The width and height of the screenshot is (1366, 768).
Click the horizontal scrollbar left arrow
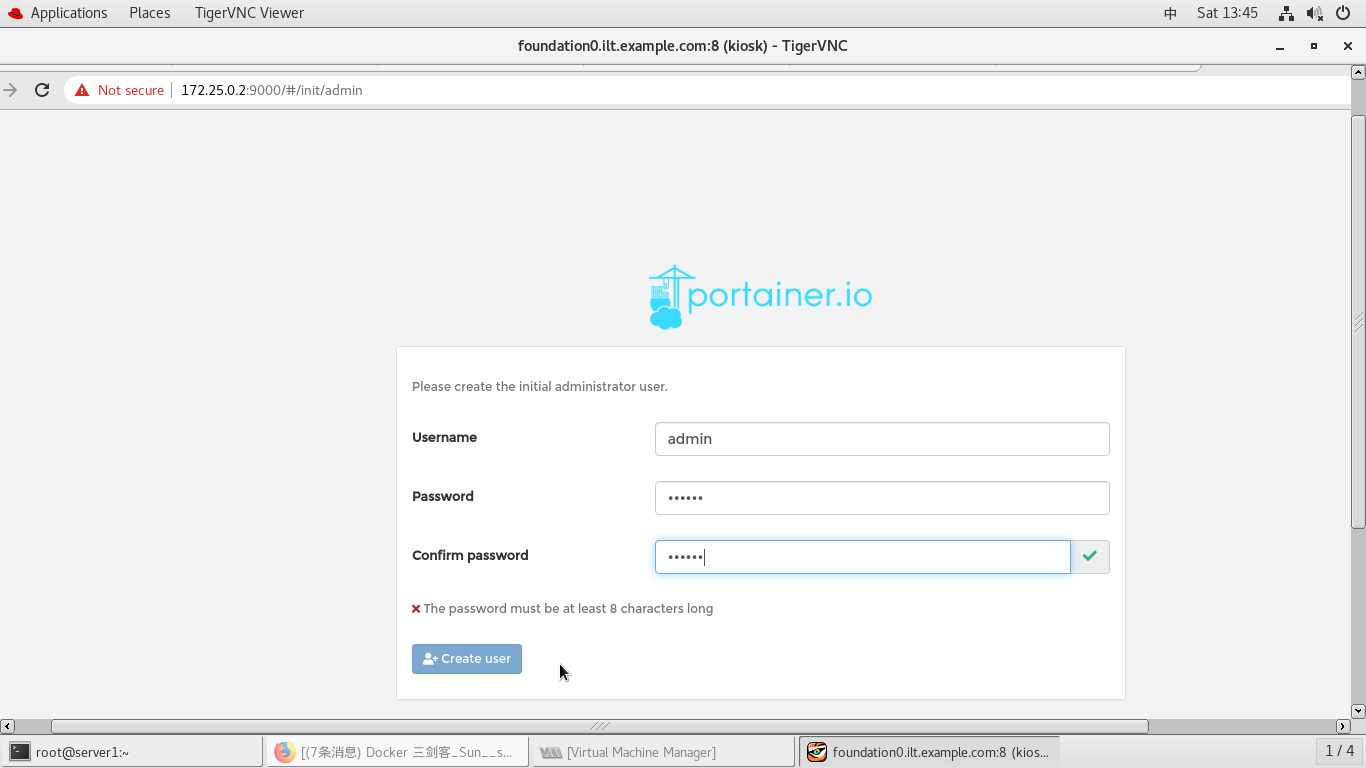pyautogui.click(x=7, y=726)
